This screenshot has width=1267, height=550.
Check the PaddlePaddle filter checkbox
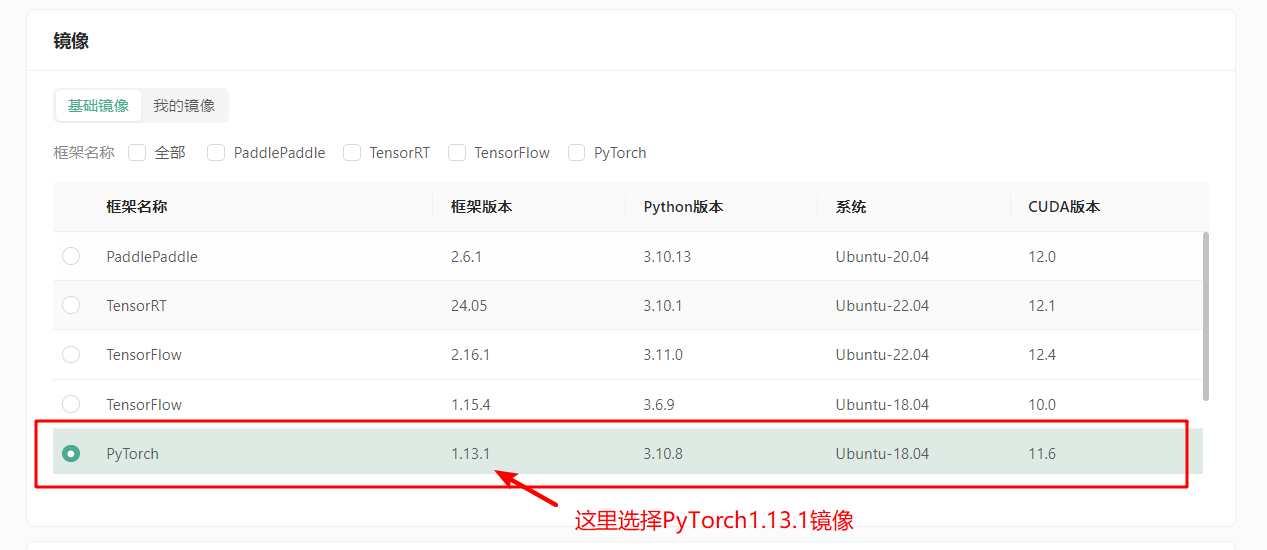[216, 153]
